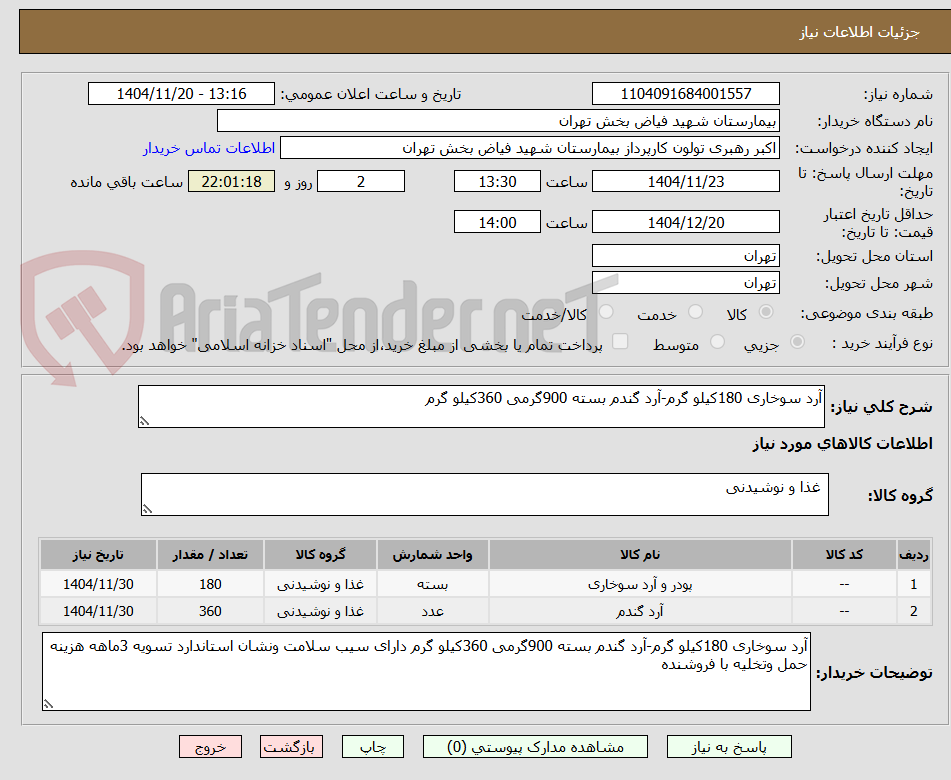
Task: Click the گروه کالا column header in table
Action: pos(320,554)
